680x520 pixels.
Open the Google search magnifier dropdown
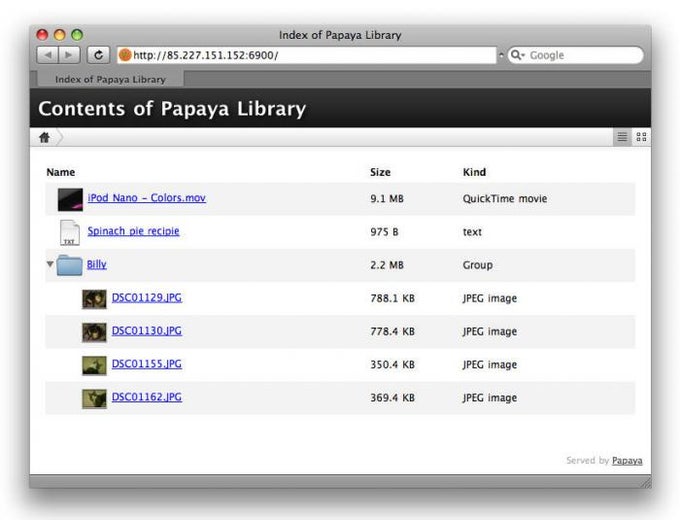[517, 55]
